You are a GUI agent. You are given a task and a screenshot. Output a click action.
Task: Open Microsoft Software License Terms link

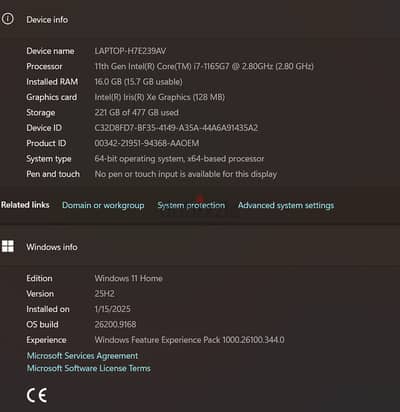(x=89, y=368)
